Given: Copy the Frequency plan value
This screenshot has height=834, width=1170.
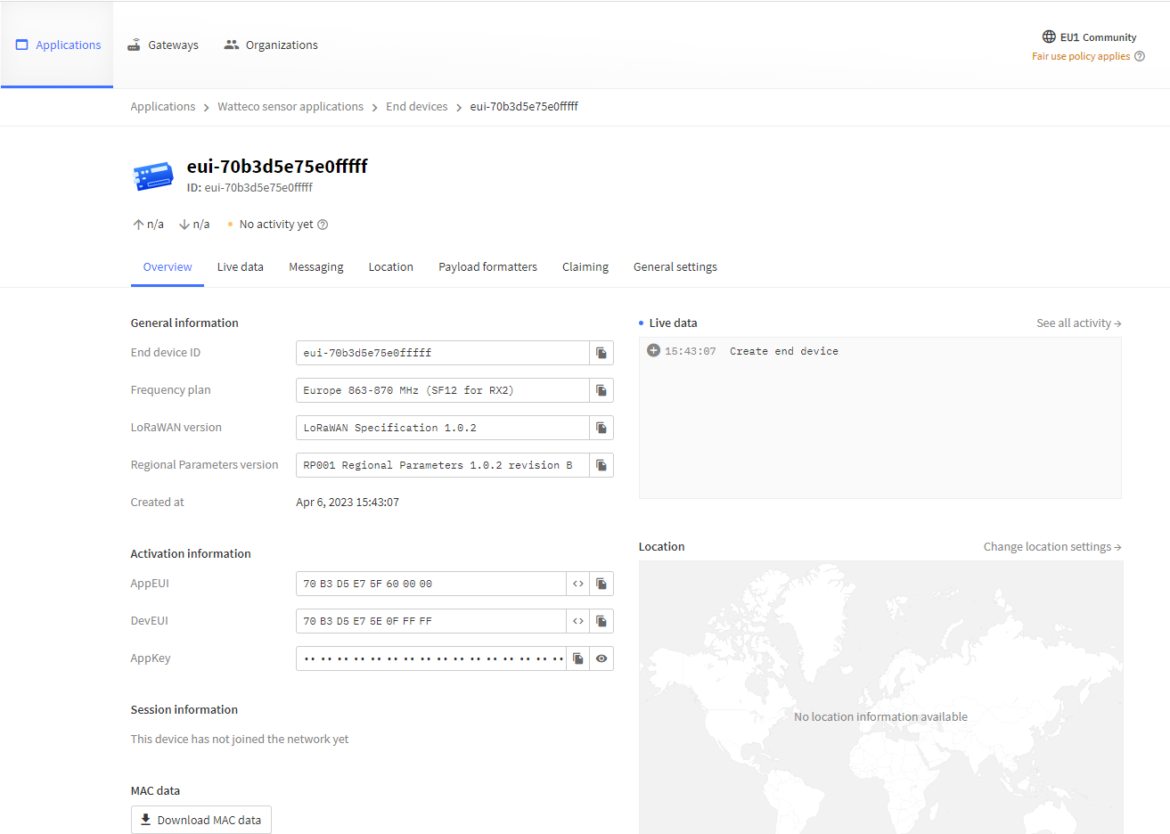Looking at the screenshot, I should (601, 390).
